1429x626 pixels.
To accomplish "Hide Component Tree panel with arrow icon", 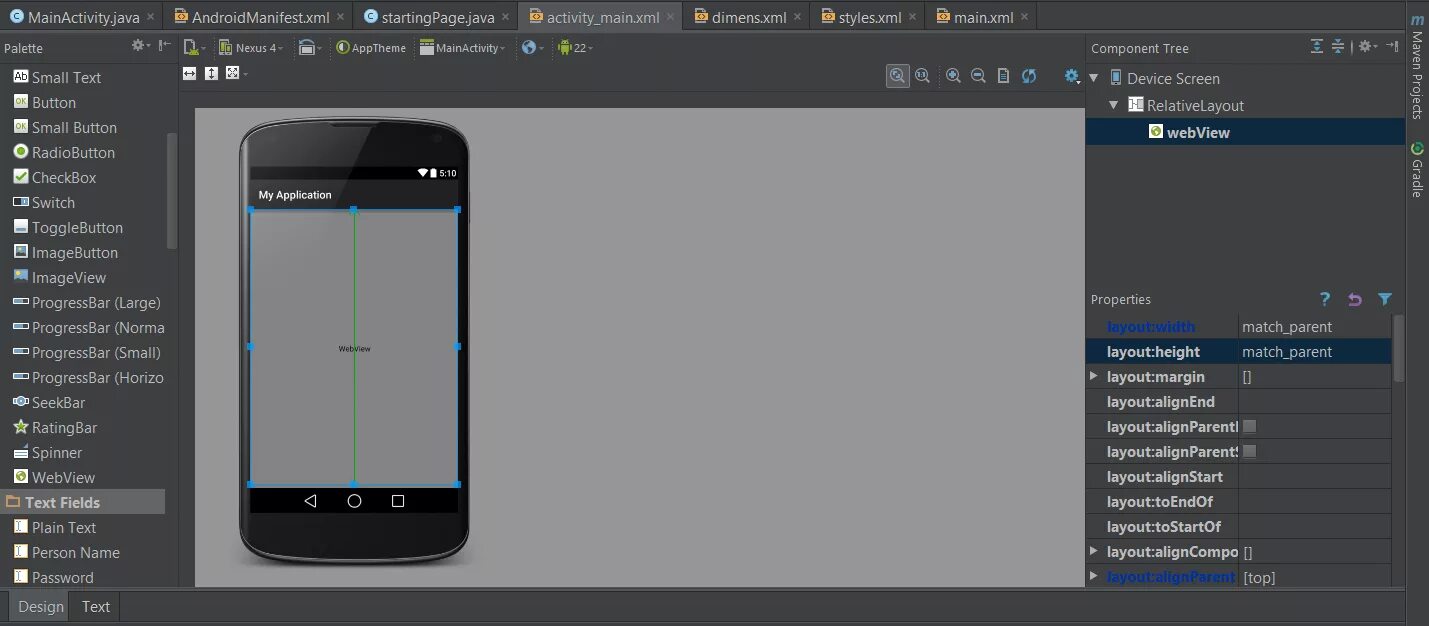I will (x=1392, y=47).
